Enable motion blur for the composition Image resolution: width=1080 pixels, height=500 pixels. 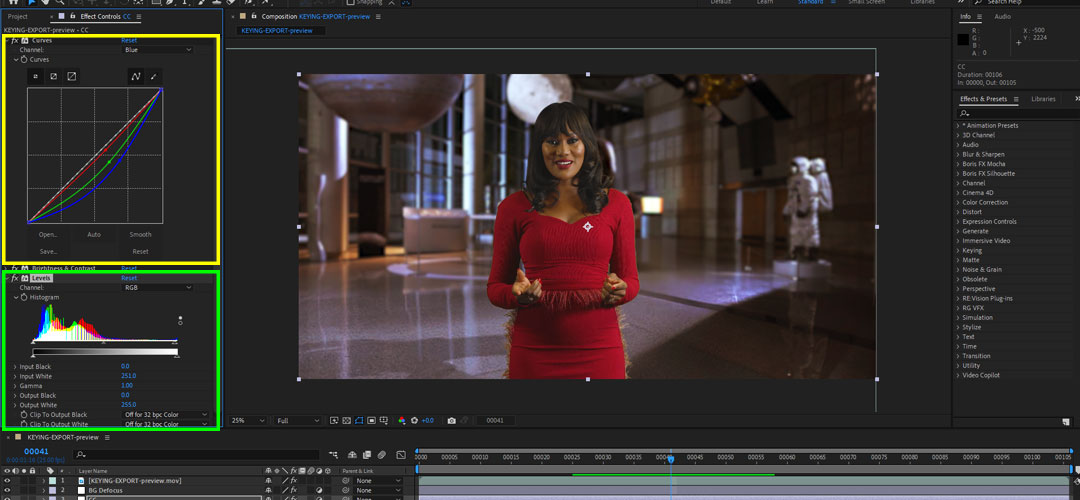[382, 455]
